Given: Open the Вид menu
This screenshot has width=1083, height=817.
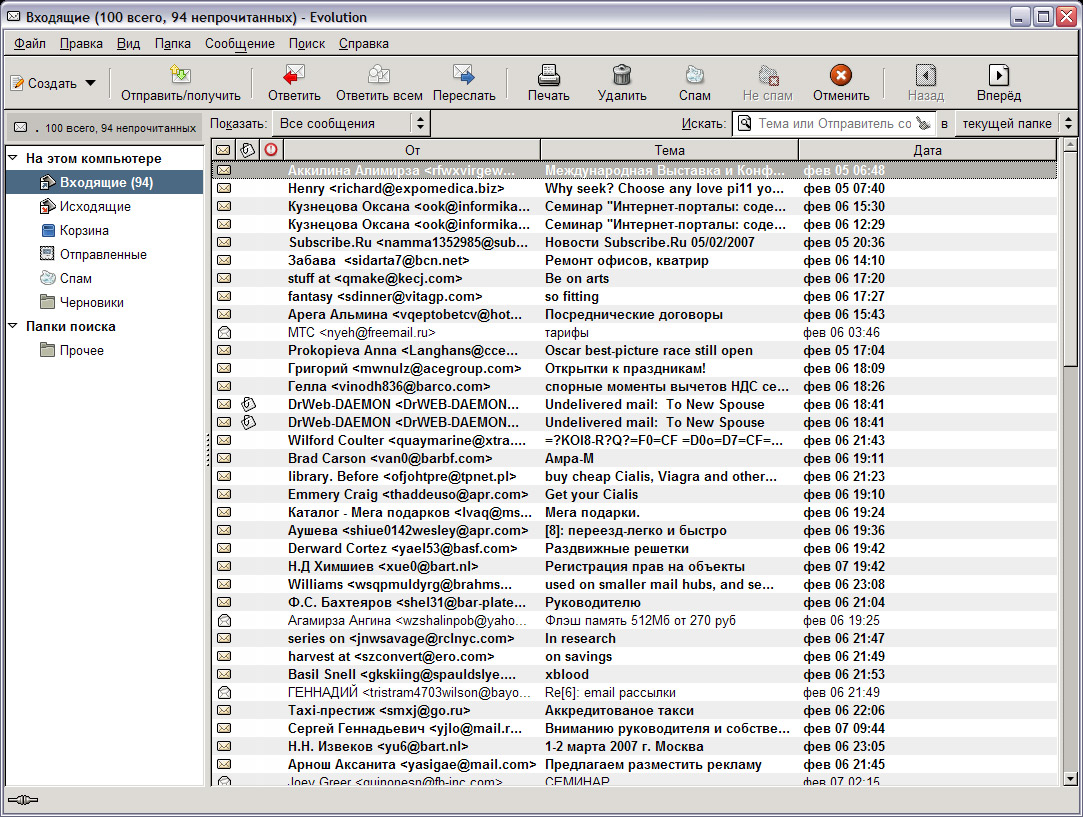Looking at the screenshot, I should tap(128, 44).
